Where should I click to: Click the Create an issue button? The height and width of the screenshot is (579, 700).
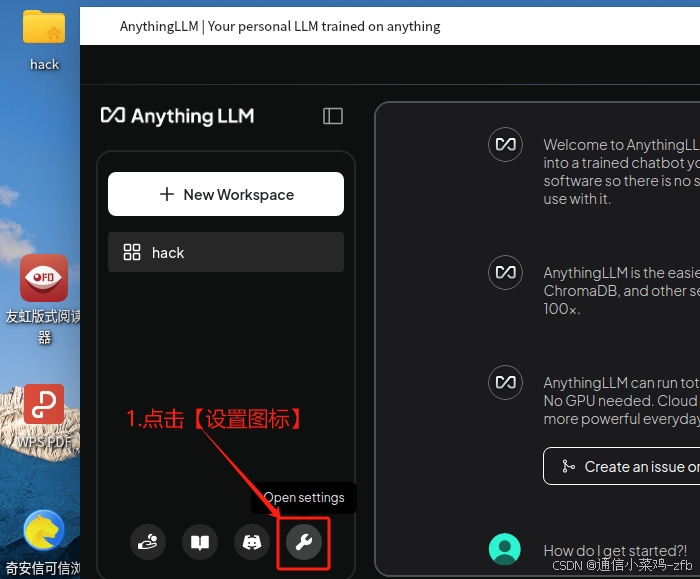[621, 467]
